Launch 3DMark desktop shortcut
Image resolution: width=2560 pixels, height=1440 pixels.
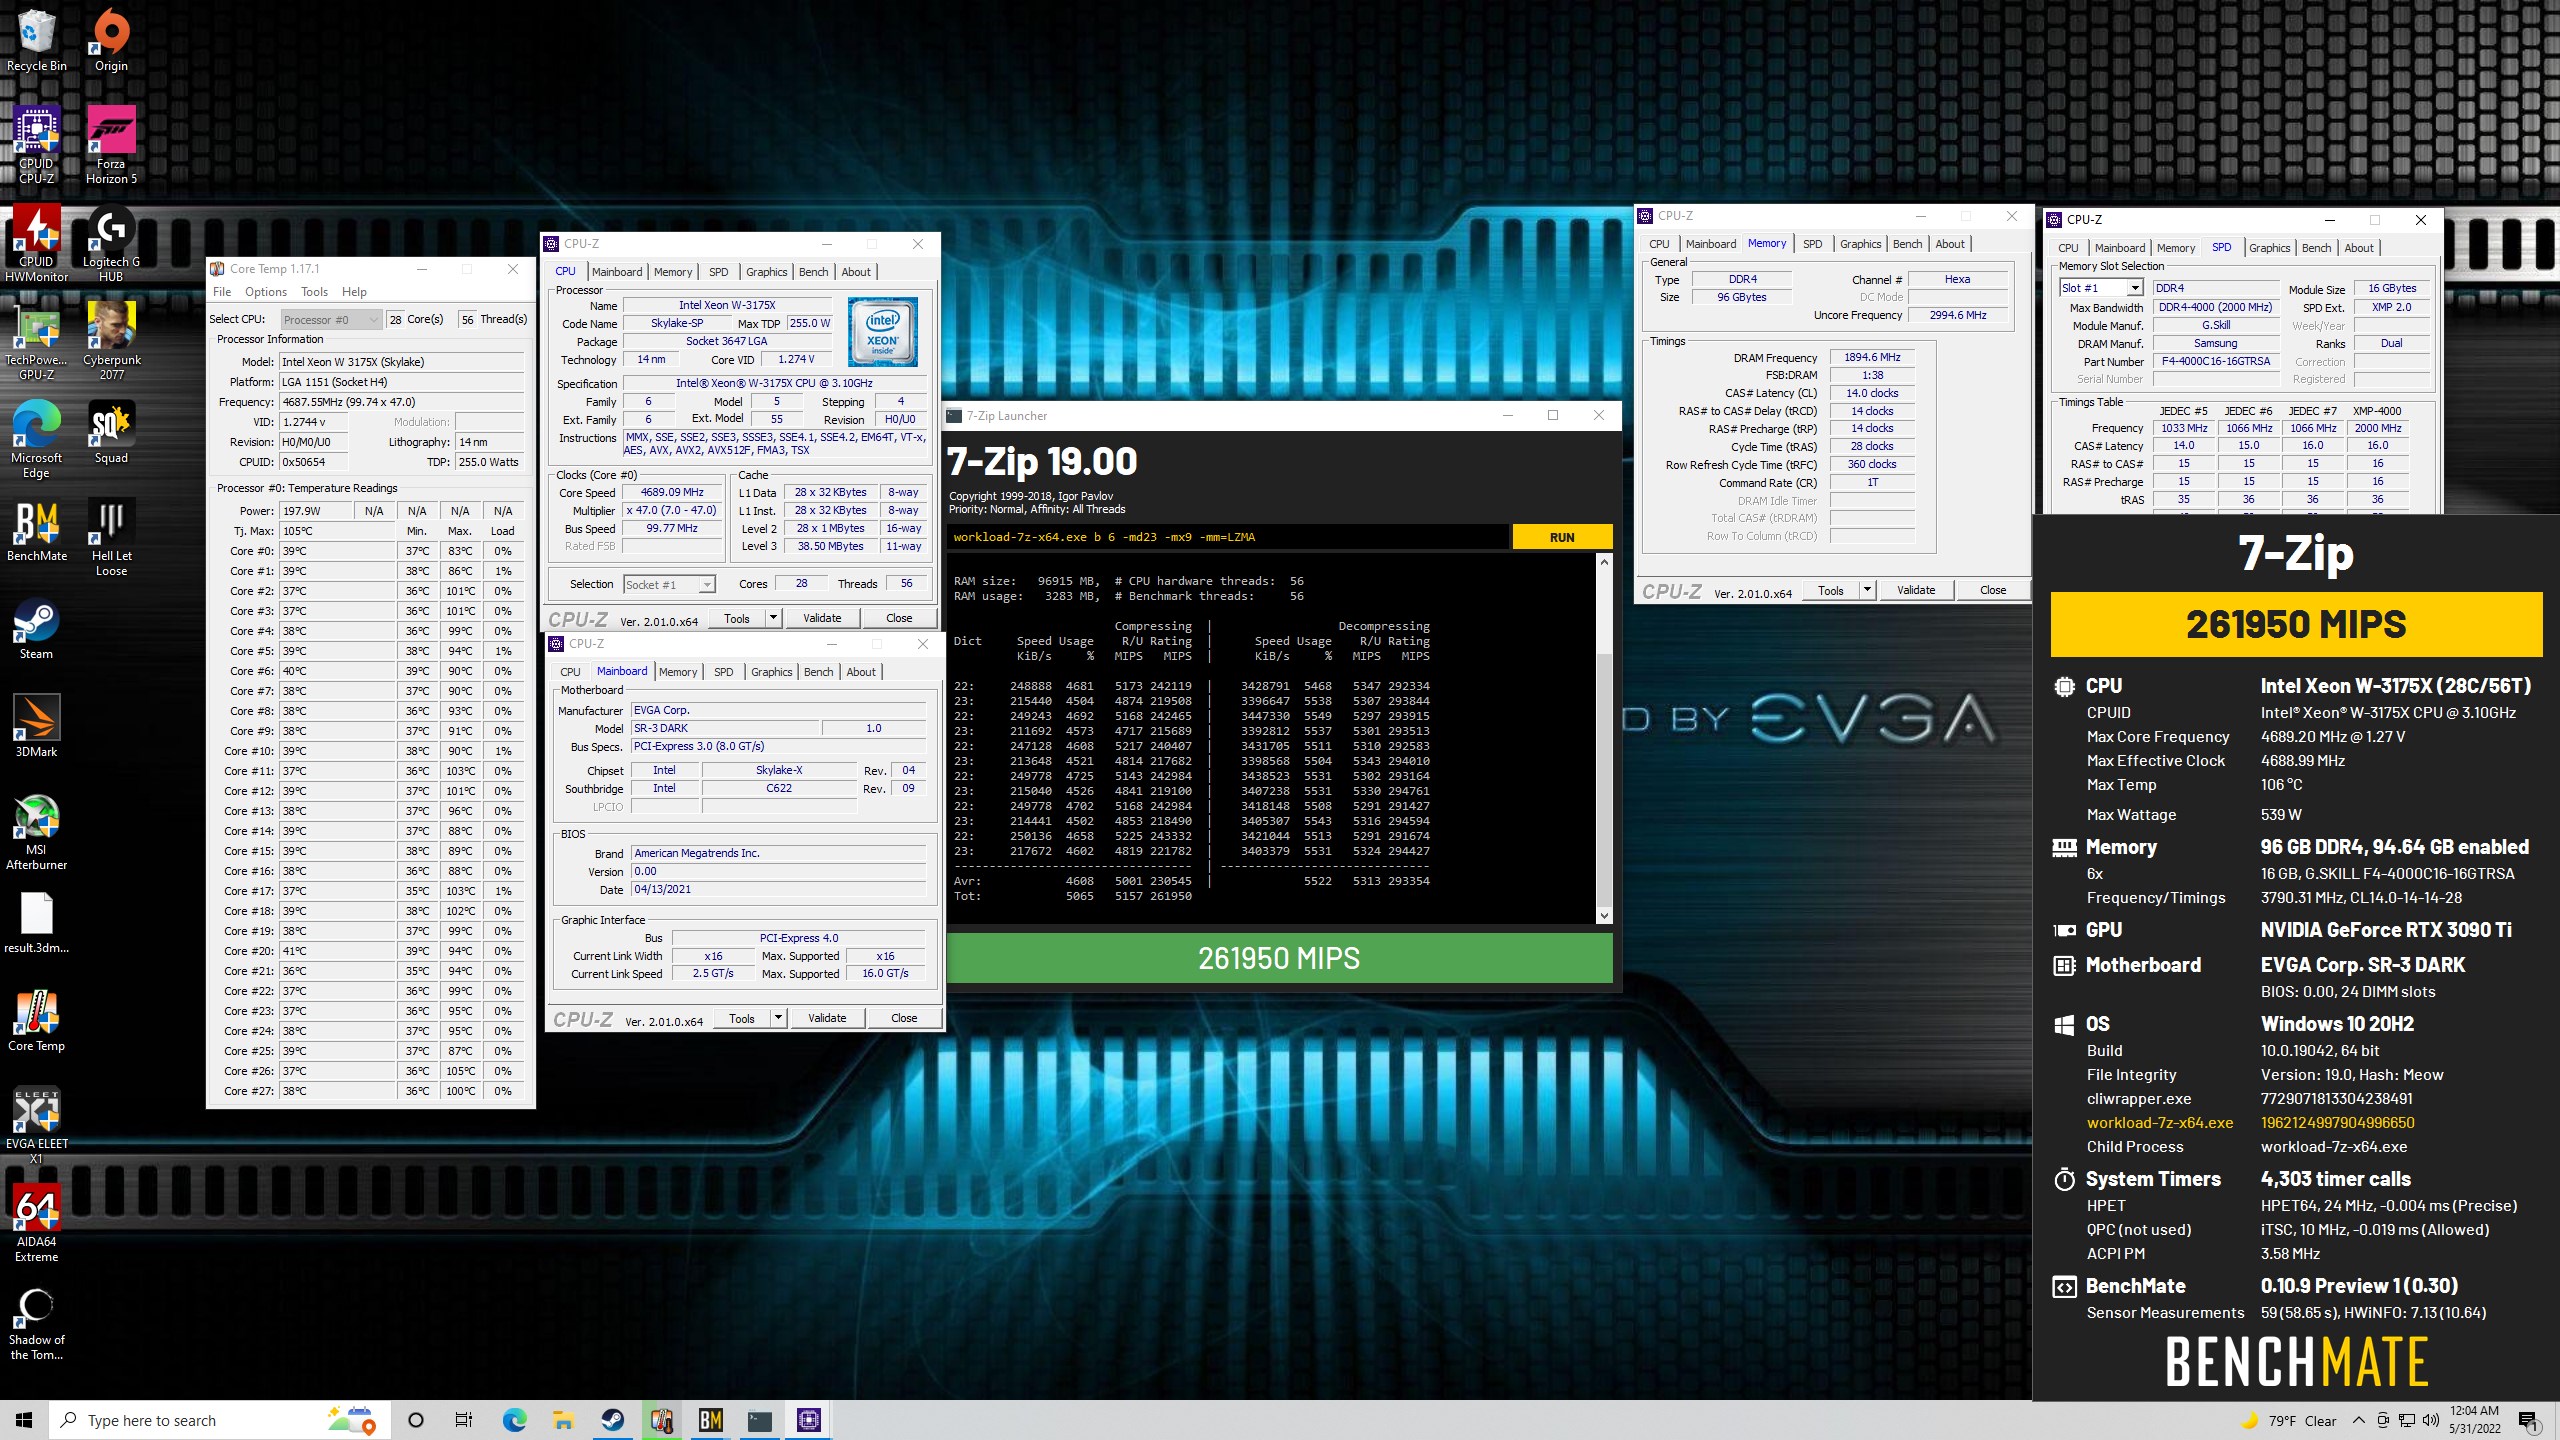pyautogui.click(x=37, y=726)
